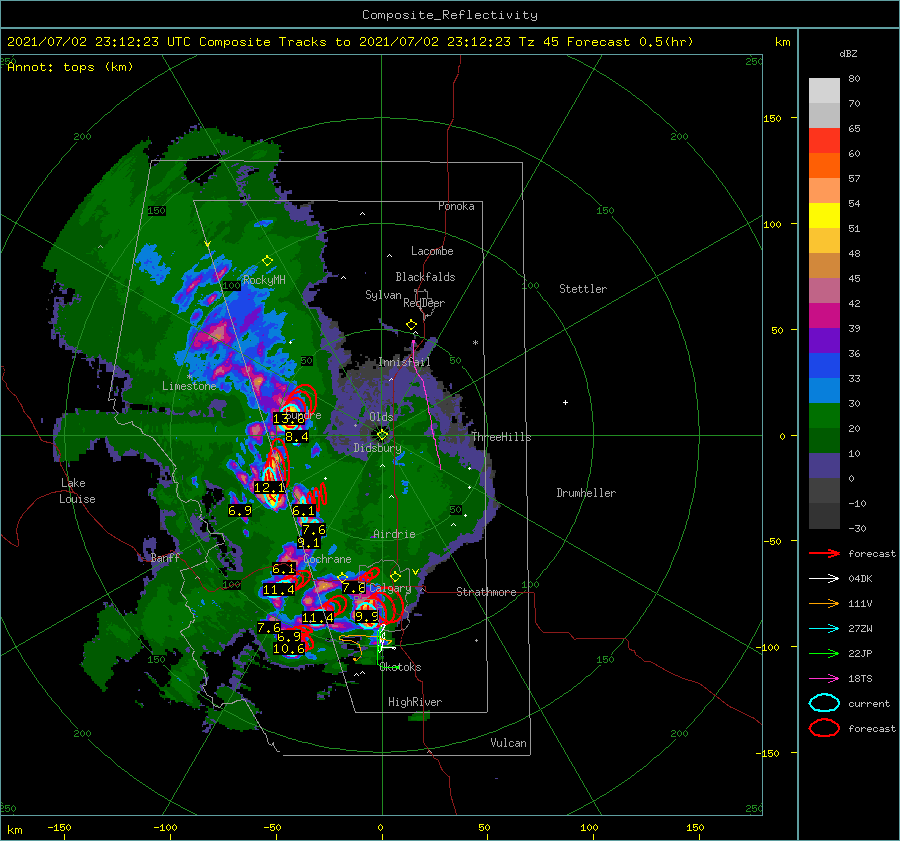Click the 7.8 storm top label near Calgary
900x841 pixels.
coord(354,588)
